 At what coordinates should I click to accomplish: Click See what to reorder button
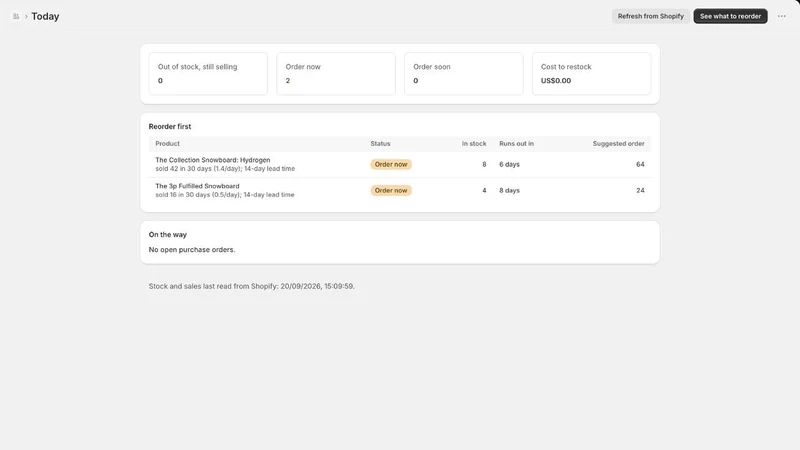click(x=730, y=16)
